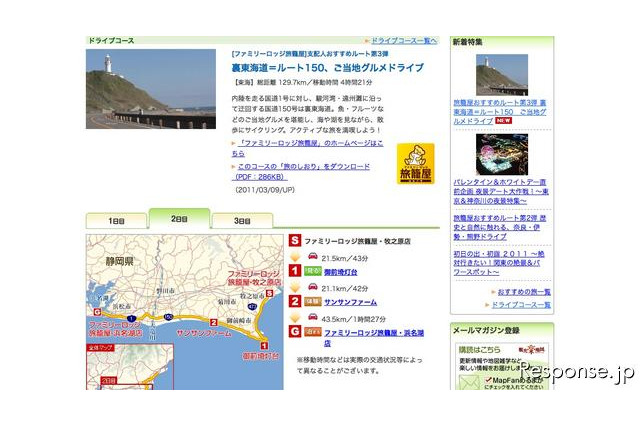Click the red G goal marker icon
Screen dimensions: 640x426
[295, 331]
